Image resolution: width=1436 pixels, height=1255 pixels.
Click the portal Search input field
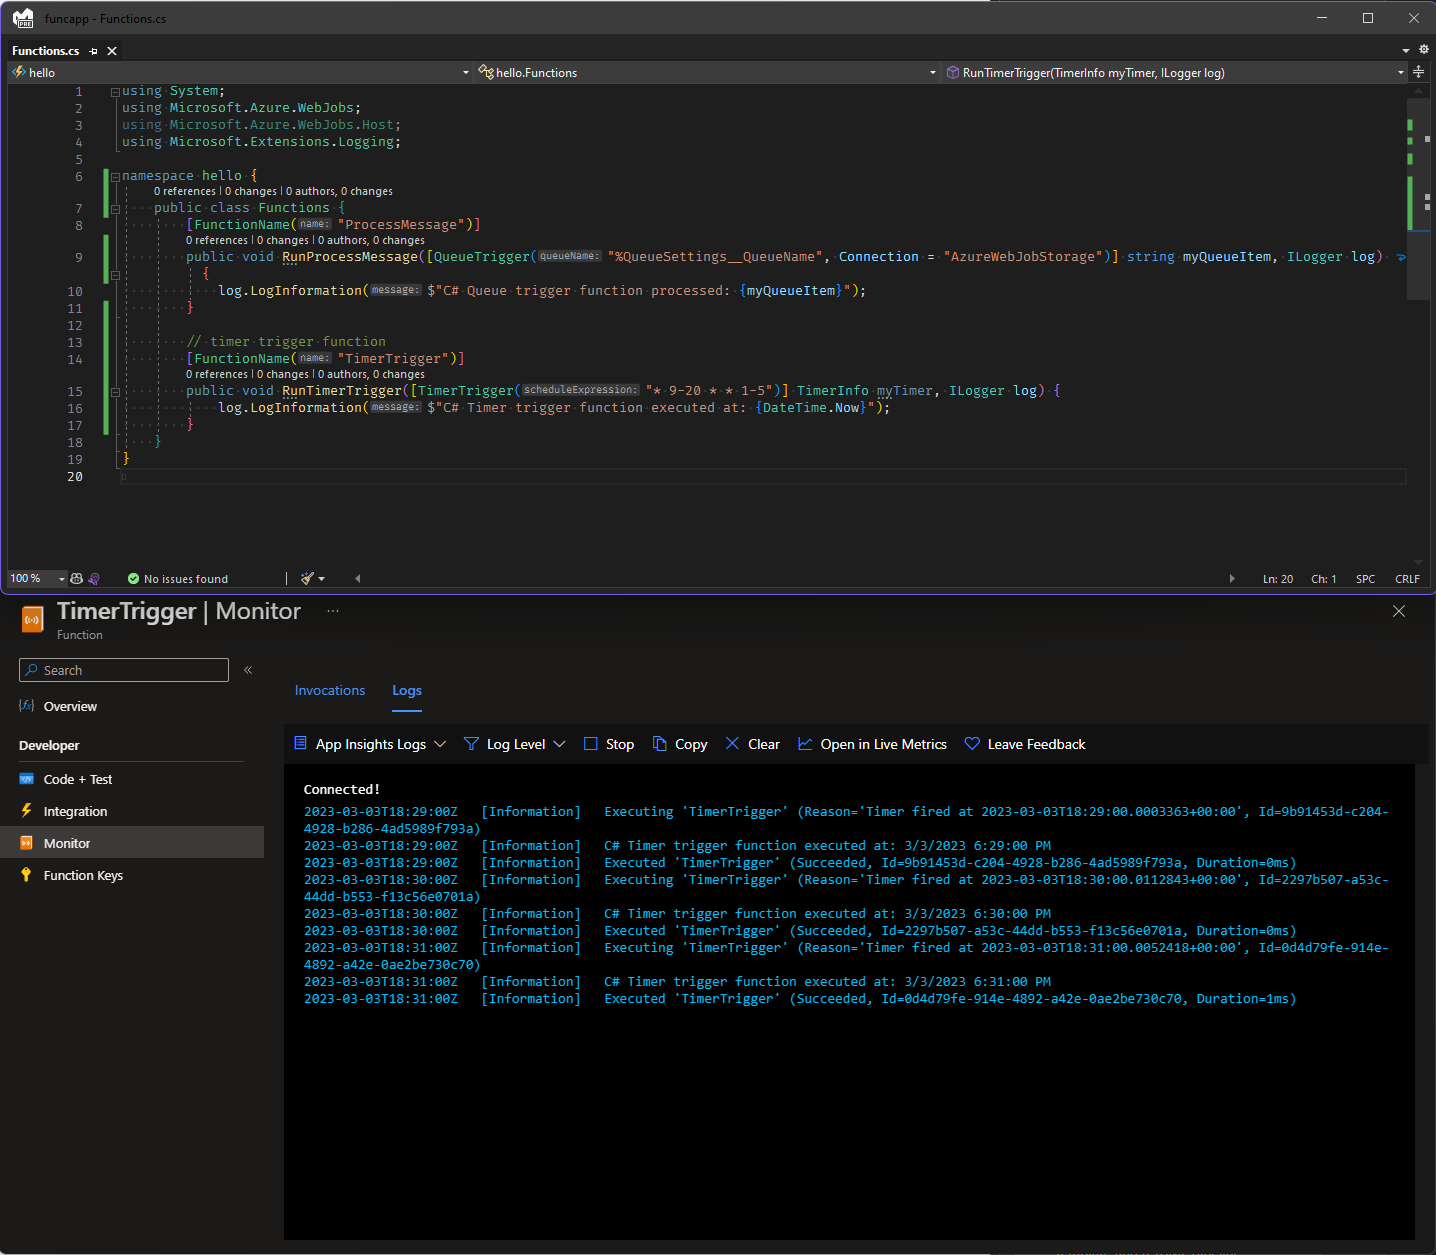tap(124, 670)
